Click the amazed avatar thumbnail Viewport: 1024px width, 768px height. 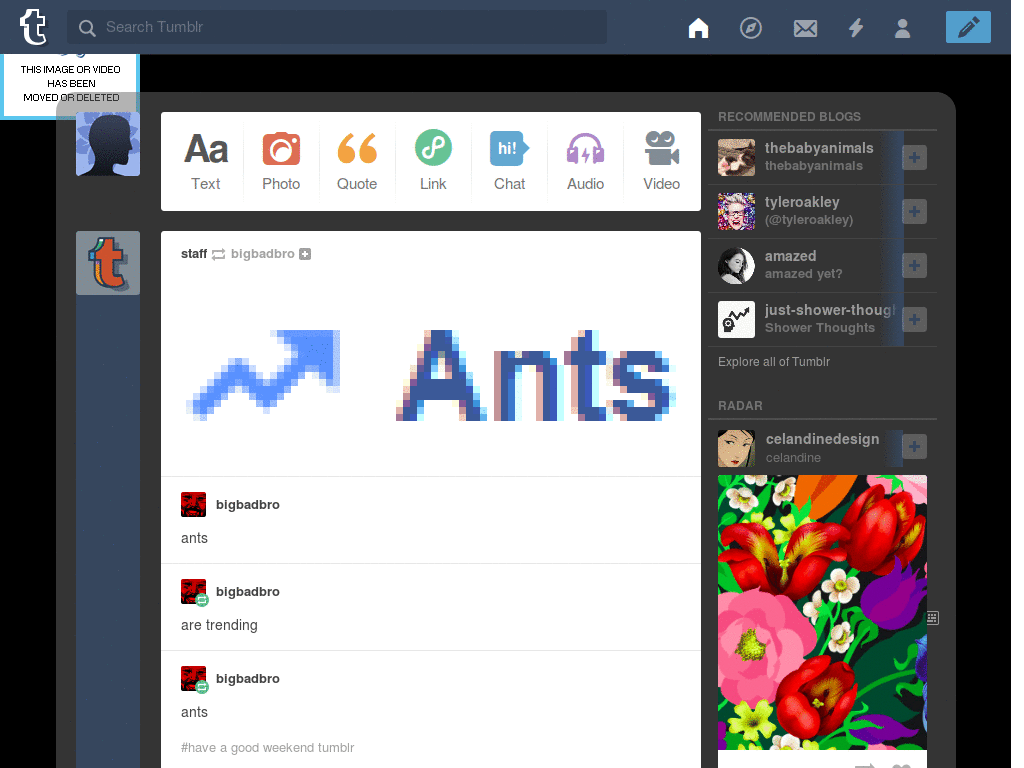coord(736,266)
